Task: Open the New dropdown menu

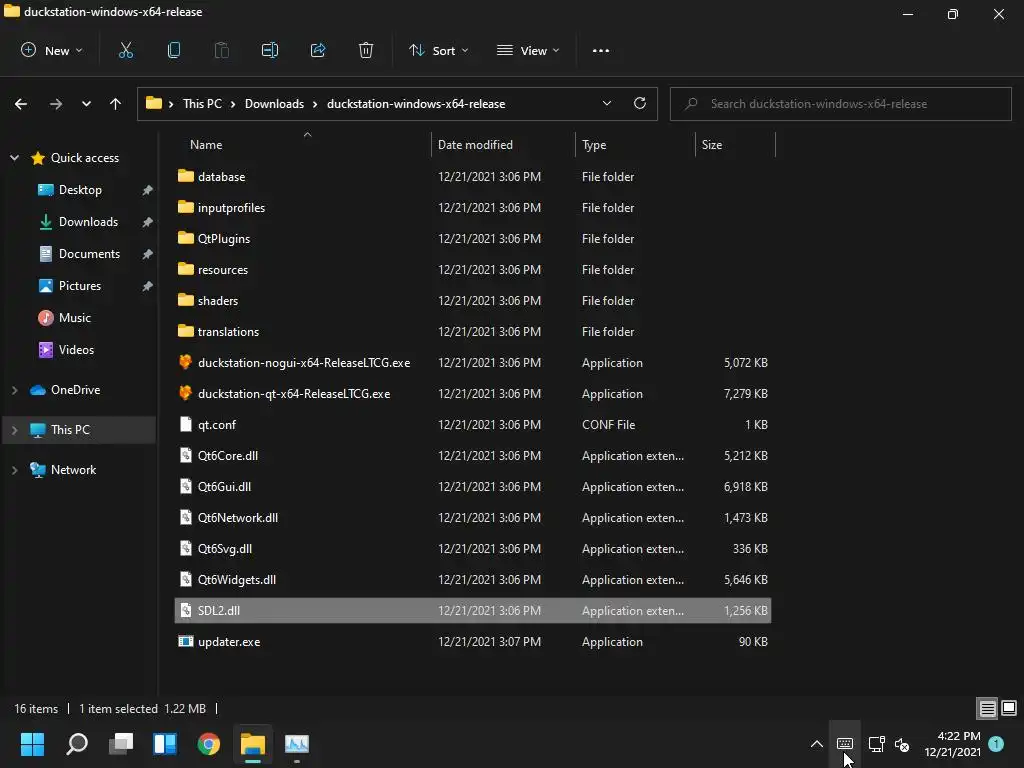Action: click(52, 50)
